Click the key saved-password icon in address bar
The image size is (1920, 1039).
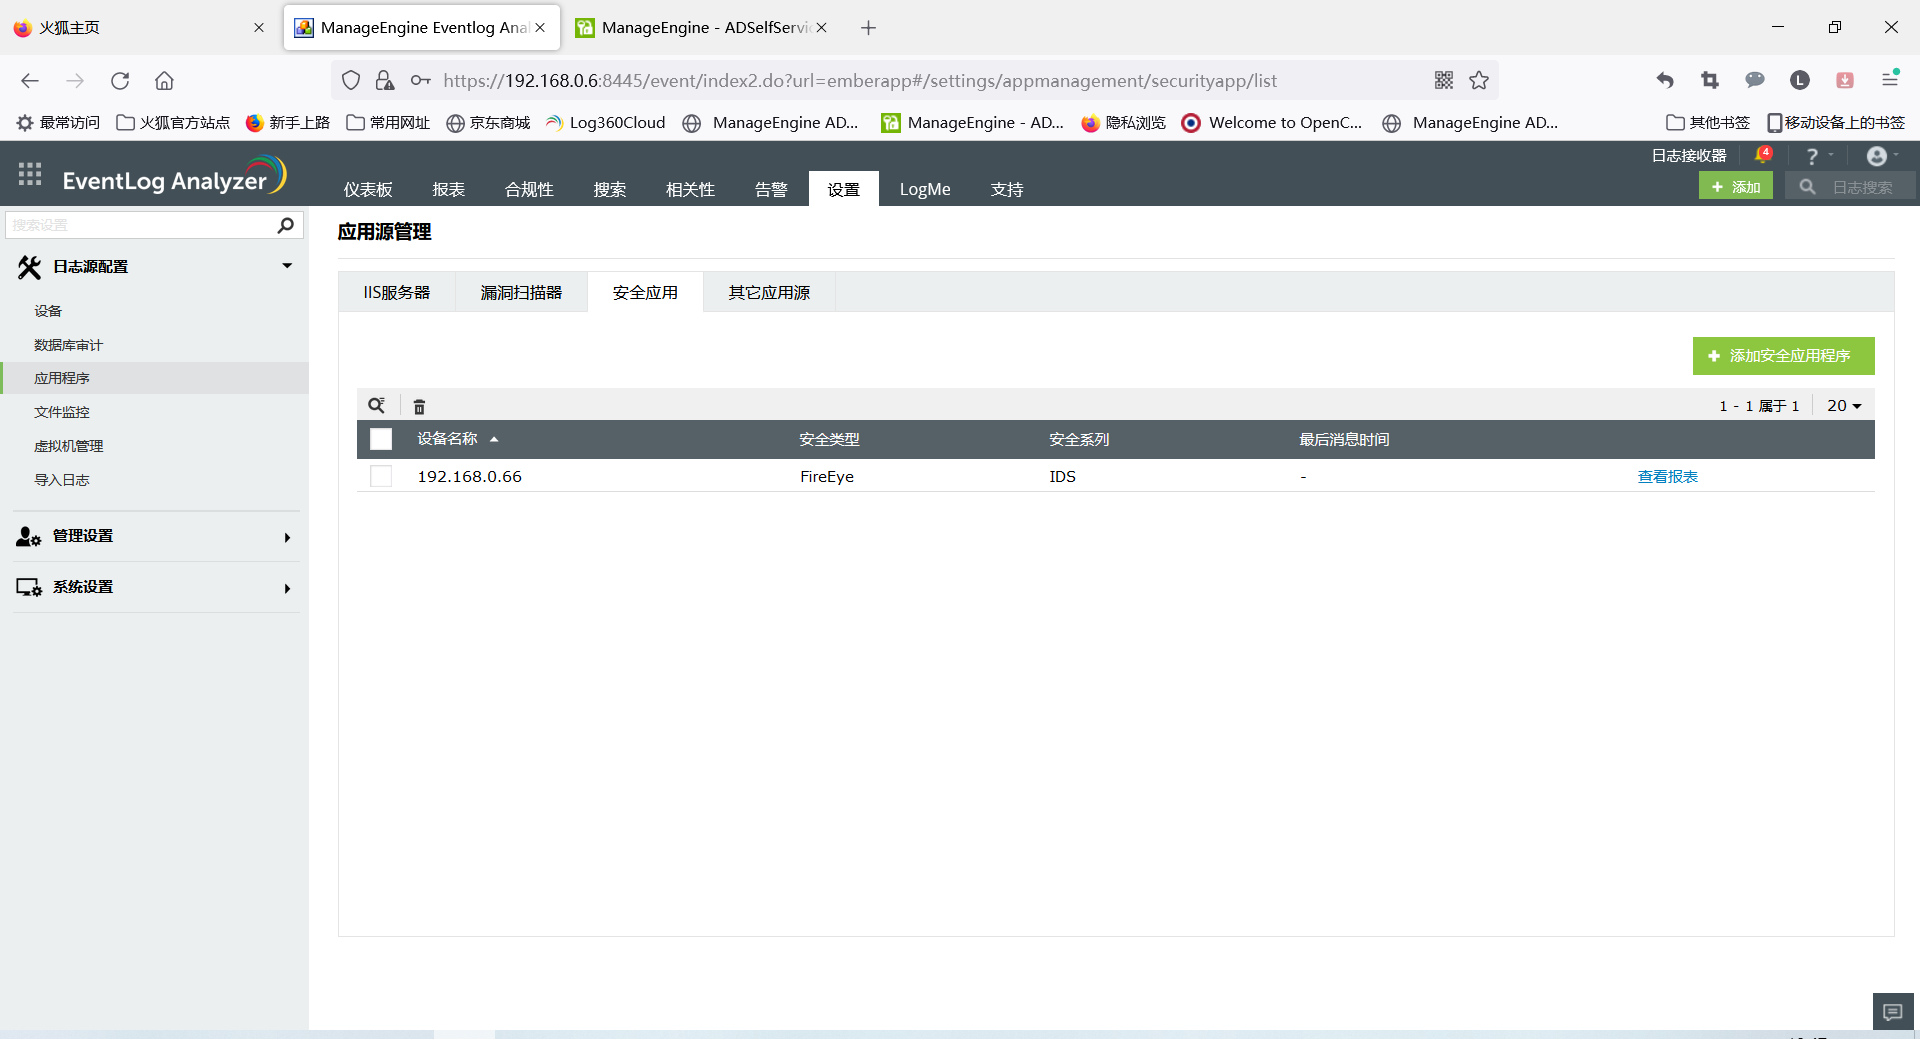(420, 80)
